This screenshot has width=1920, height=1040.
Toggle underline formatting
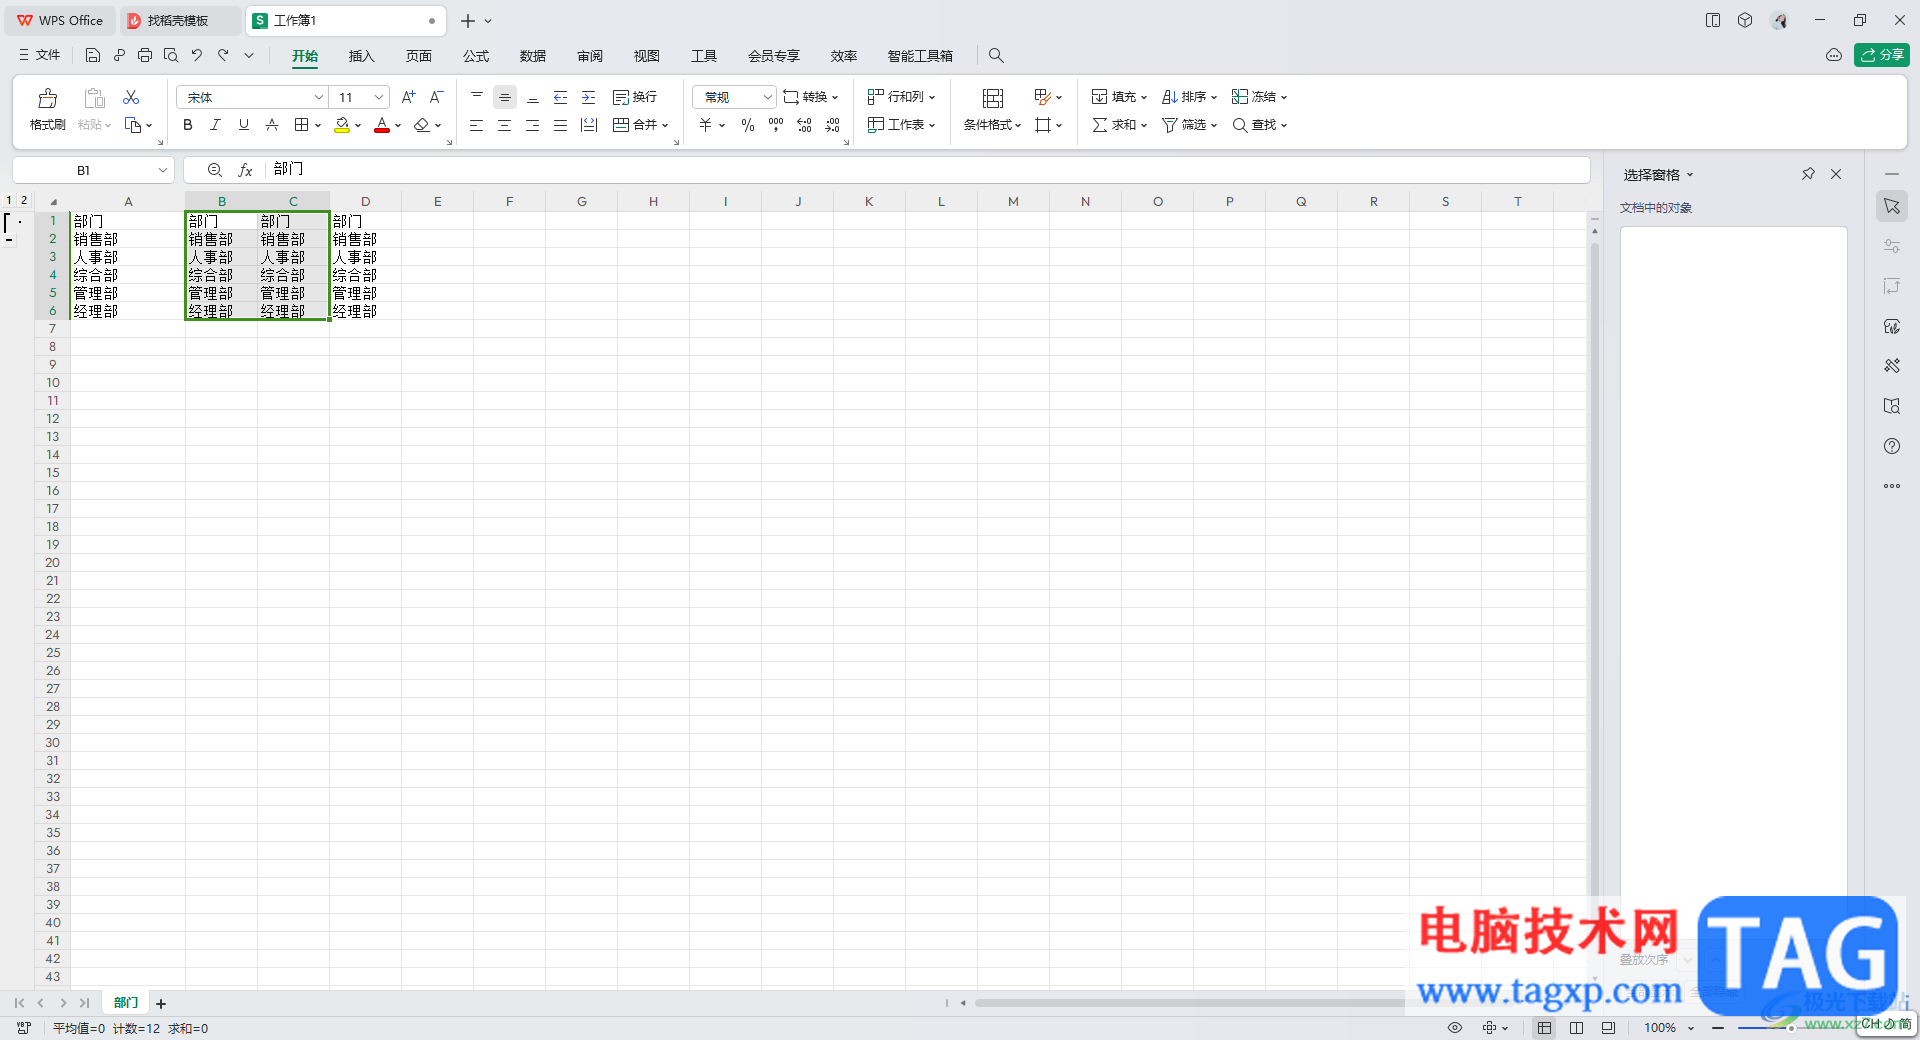pyautogui.click(x=243, y=125)
